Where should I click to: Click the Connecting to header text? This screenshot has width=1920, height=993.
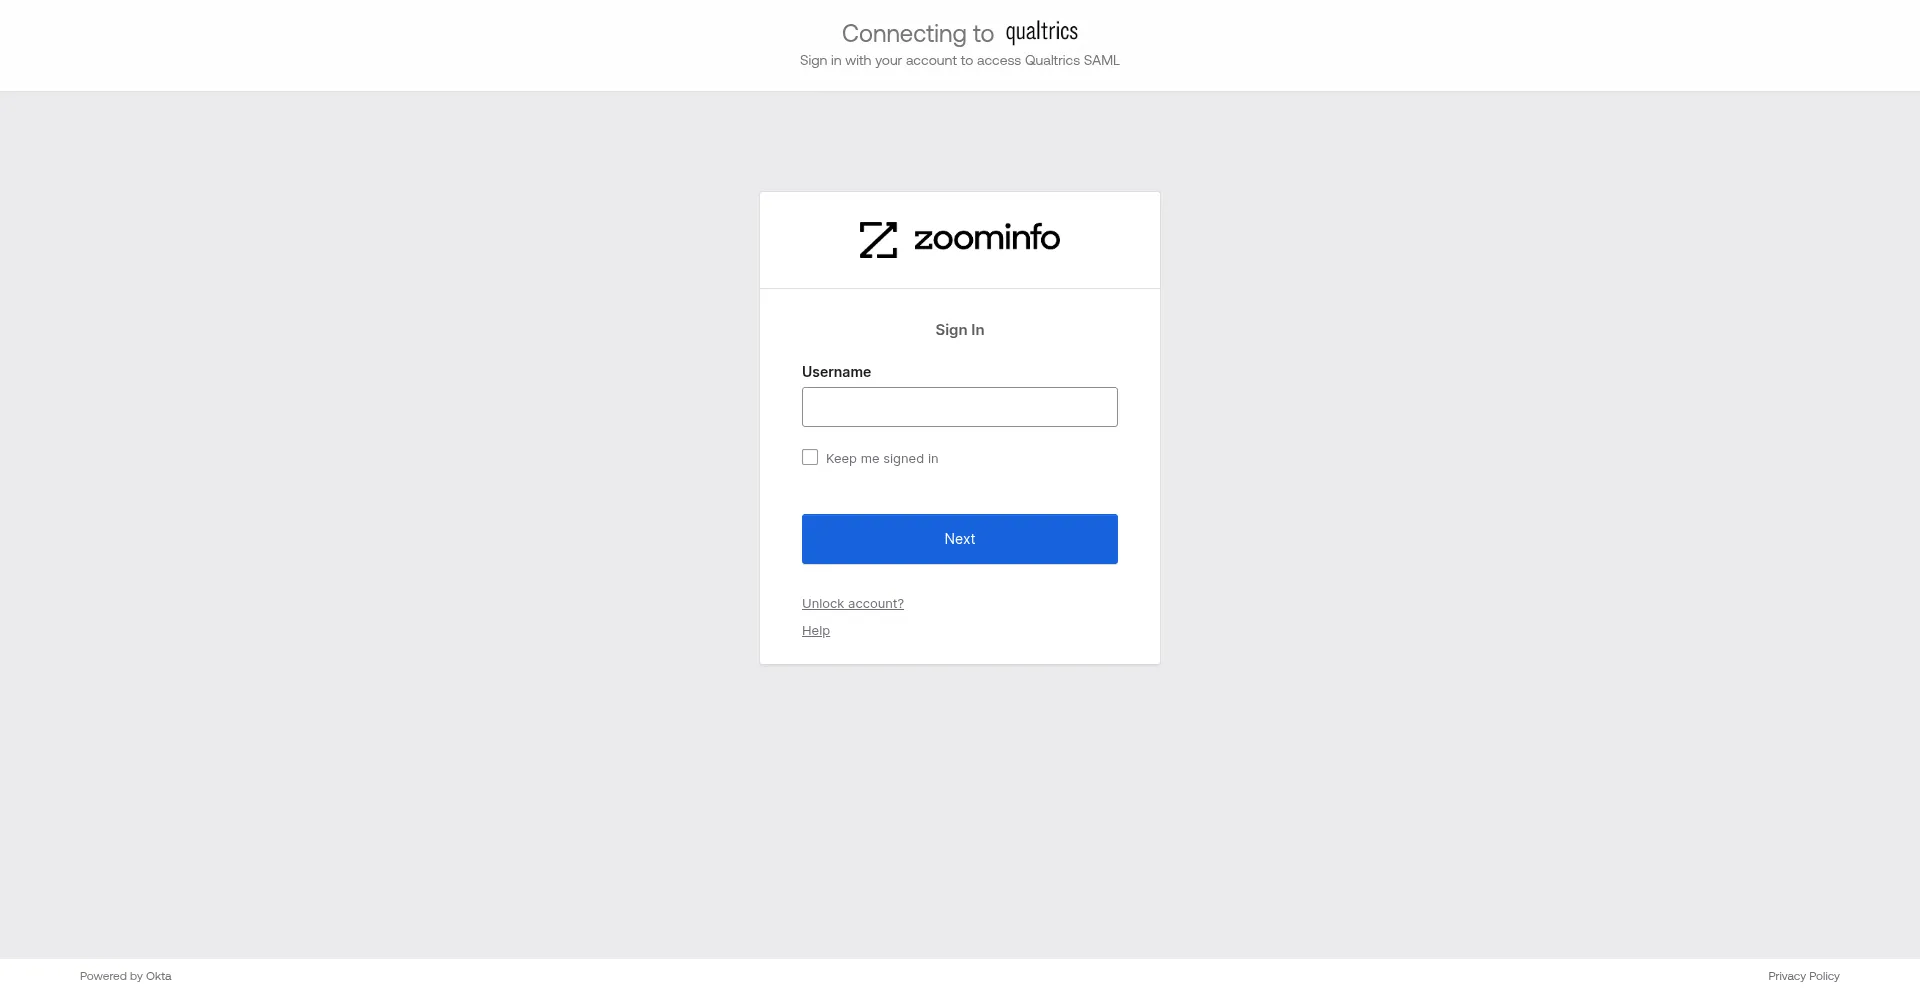tap(917, 33)
